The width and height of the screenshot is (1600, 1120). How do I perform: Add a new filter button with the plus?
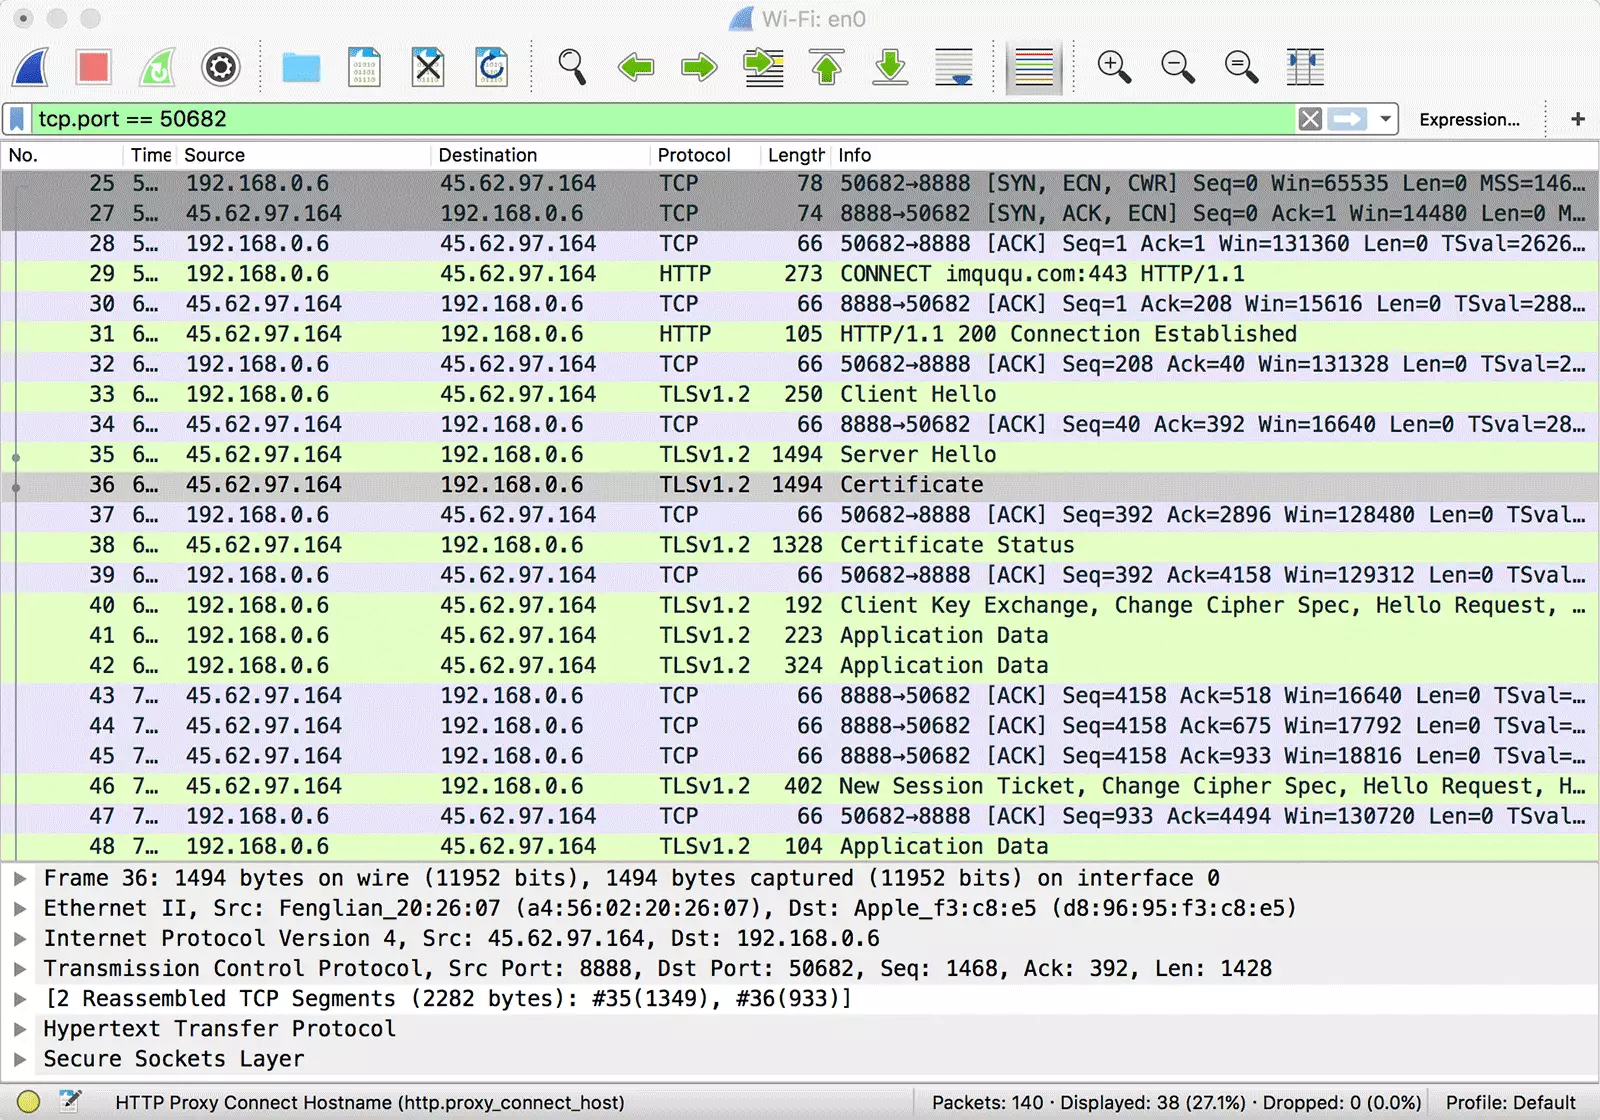pyautogui.click(x=1577, y=118)
